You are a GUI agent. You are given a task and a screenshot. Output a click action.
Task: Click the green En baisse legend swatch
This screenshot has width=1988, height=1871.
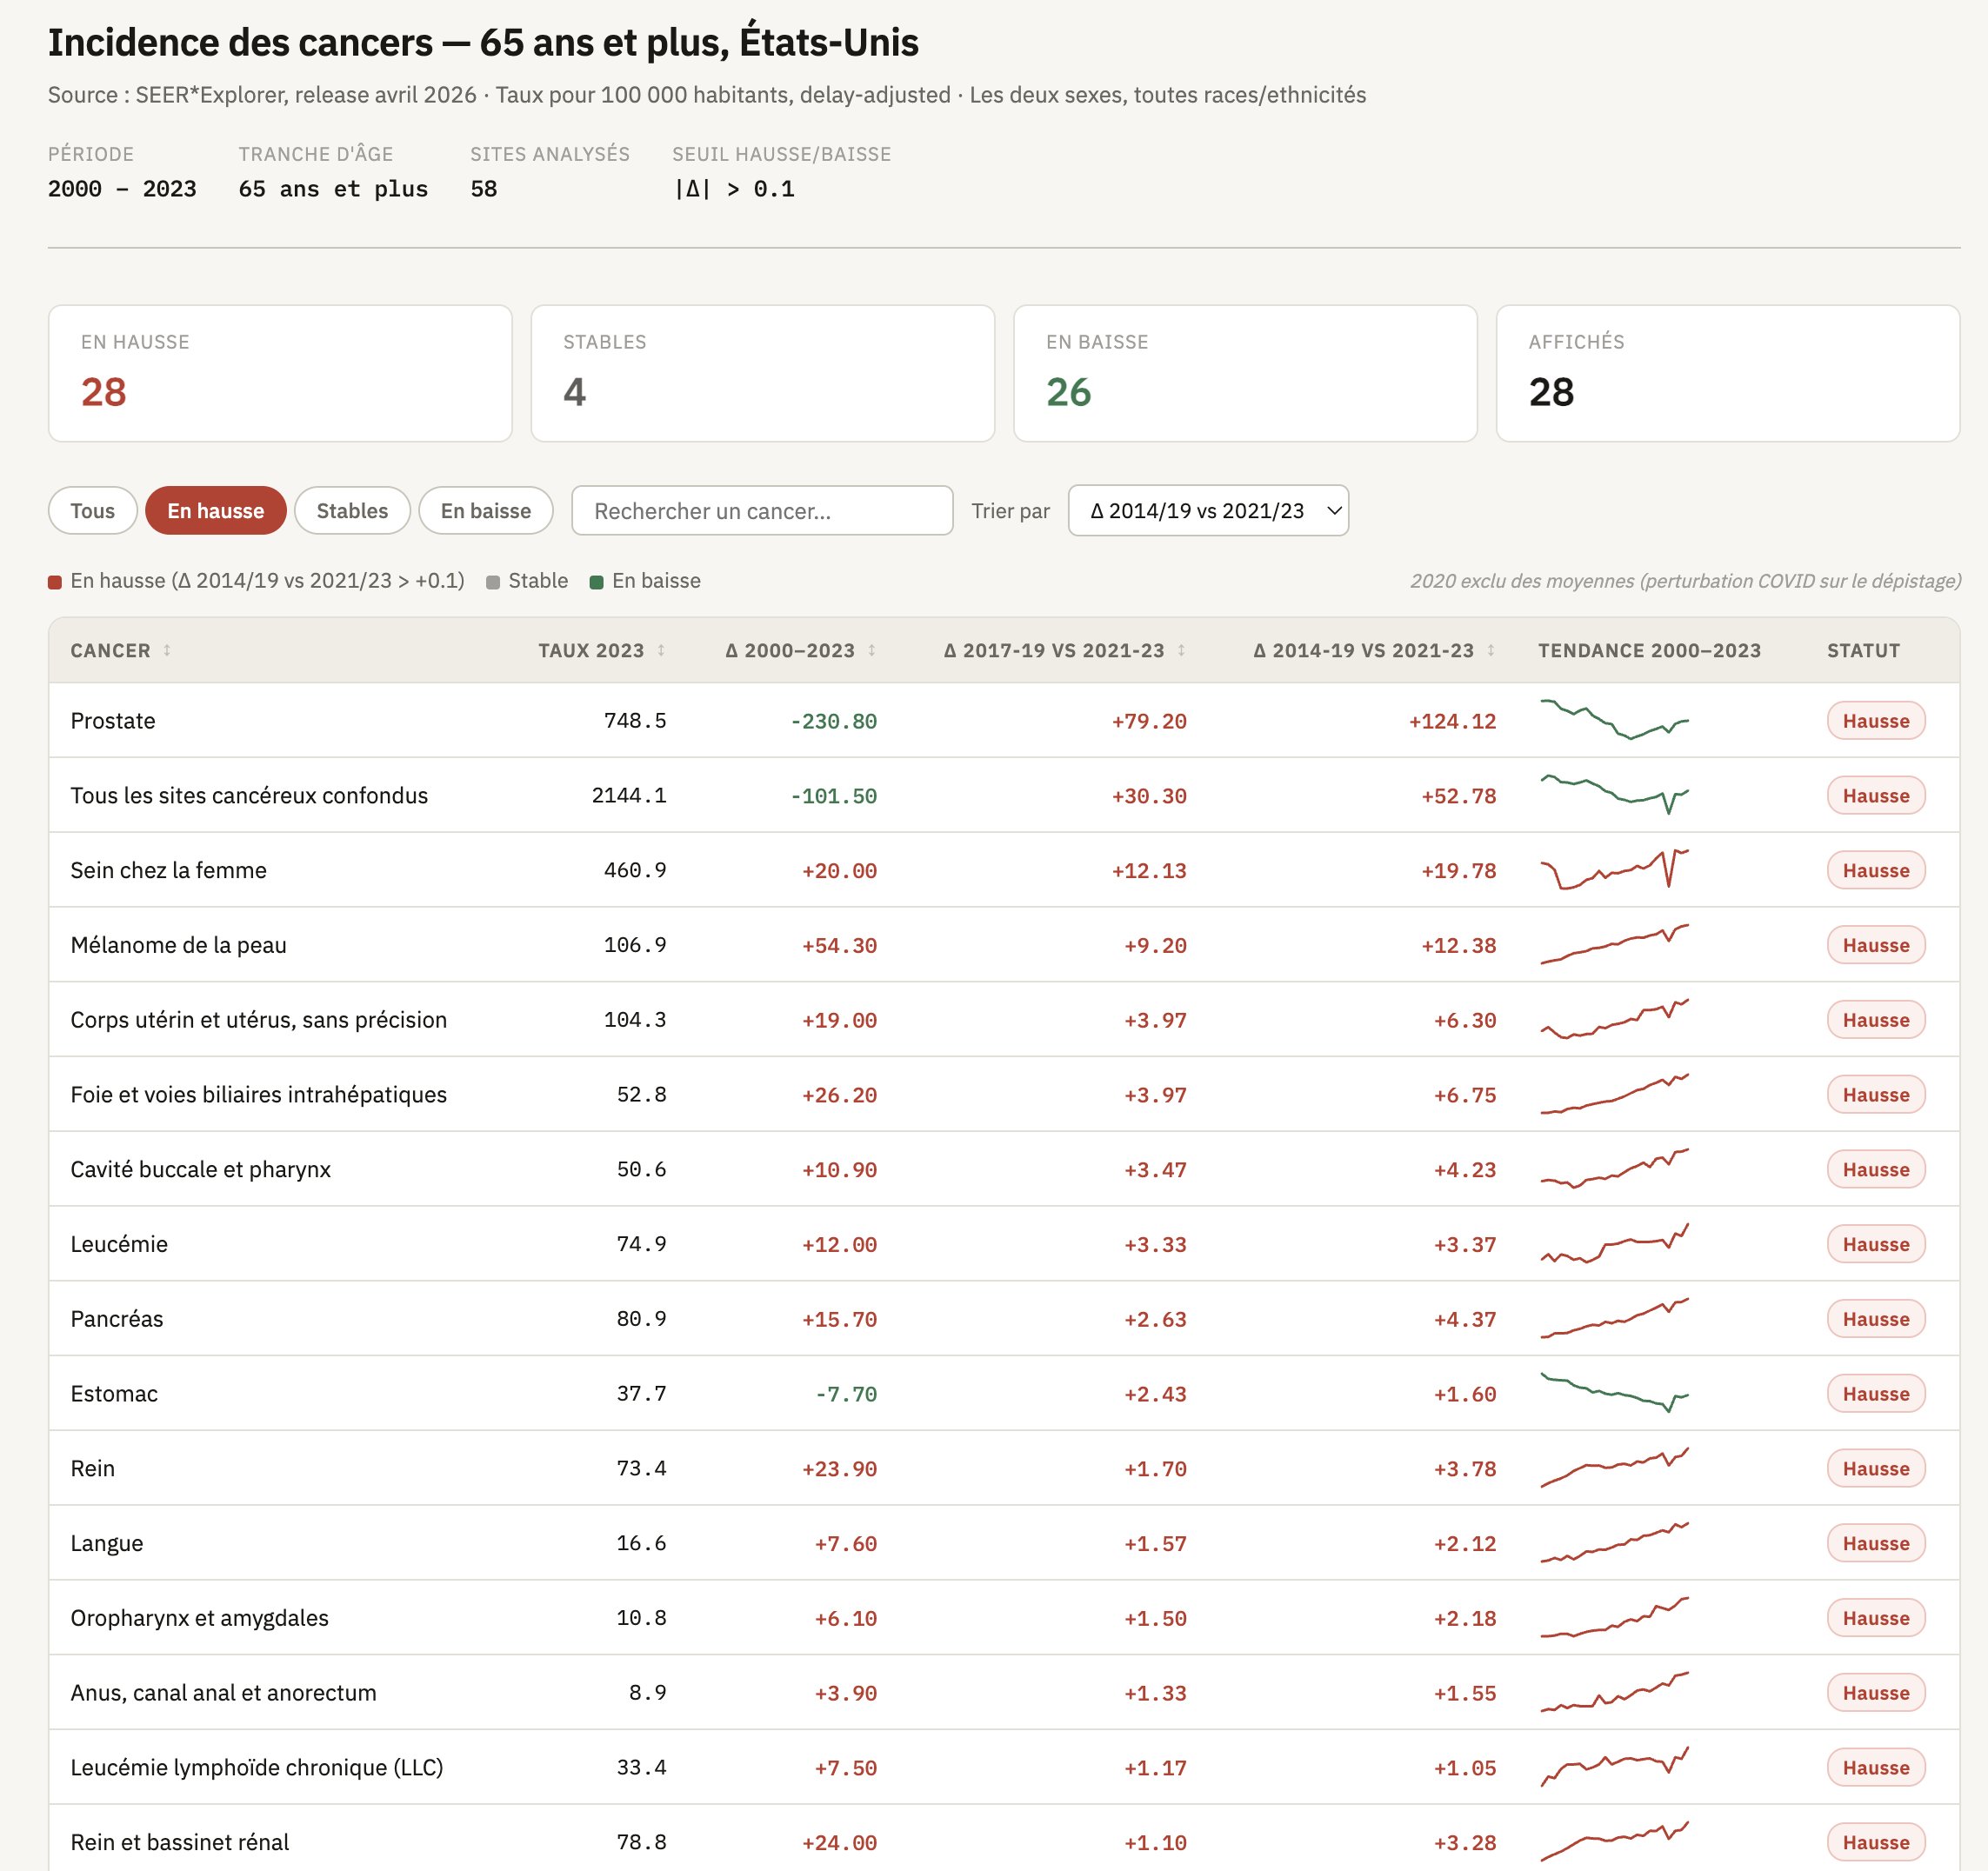click(596, 582)
